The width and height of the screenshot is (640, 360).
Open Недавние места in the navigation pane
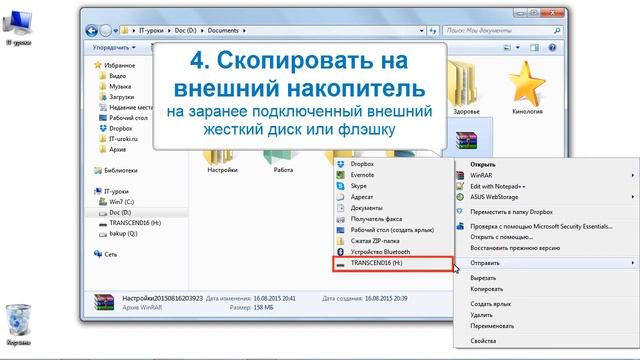tap(126, 107)
